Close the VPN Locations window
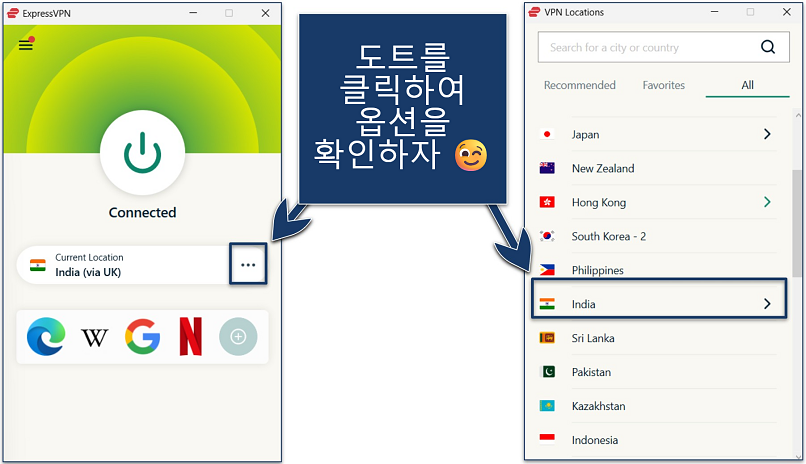The width and height of the screenshot is (806, 464). (786, 12)
